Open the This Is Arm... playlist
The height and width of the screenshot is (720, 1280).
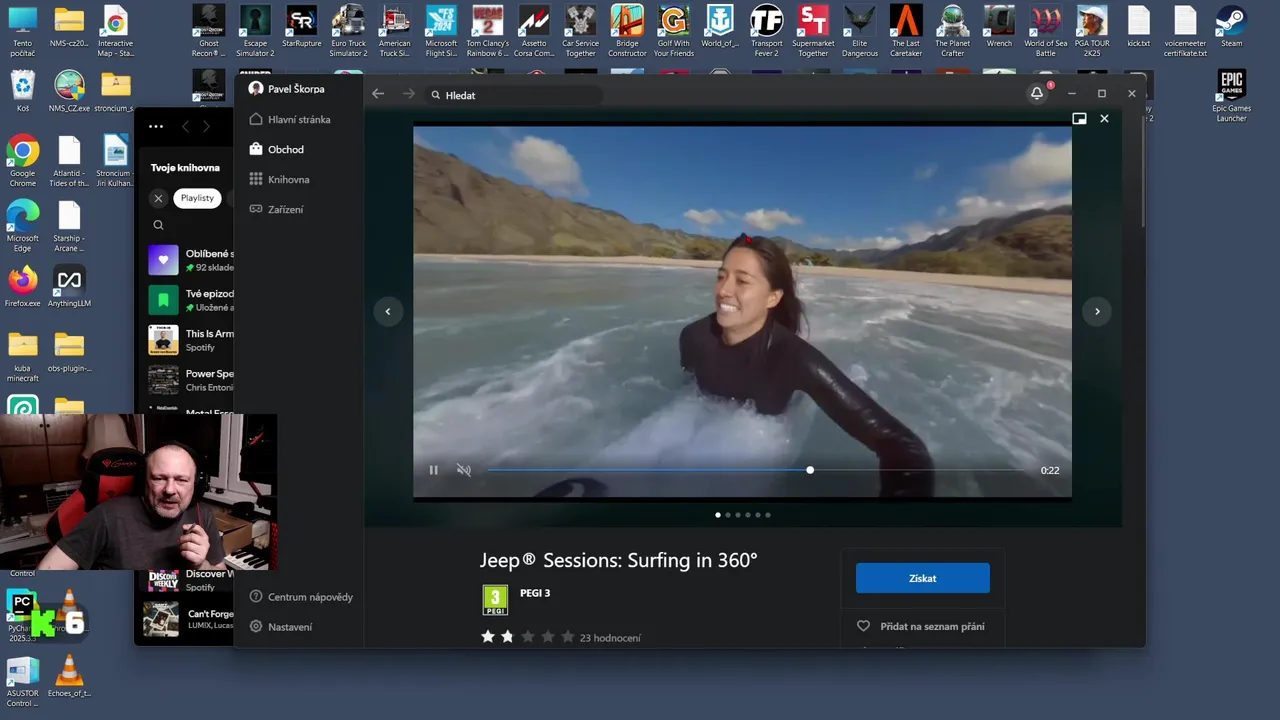(190, 340)
